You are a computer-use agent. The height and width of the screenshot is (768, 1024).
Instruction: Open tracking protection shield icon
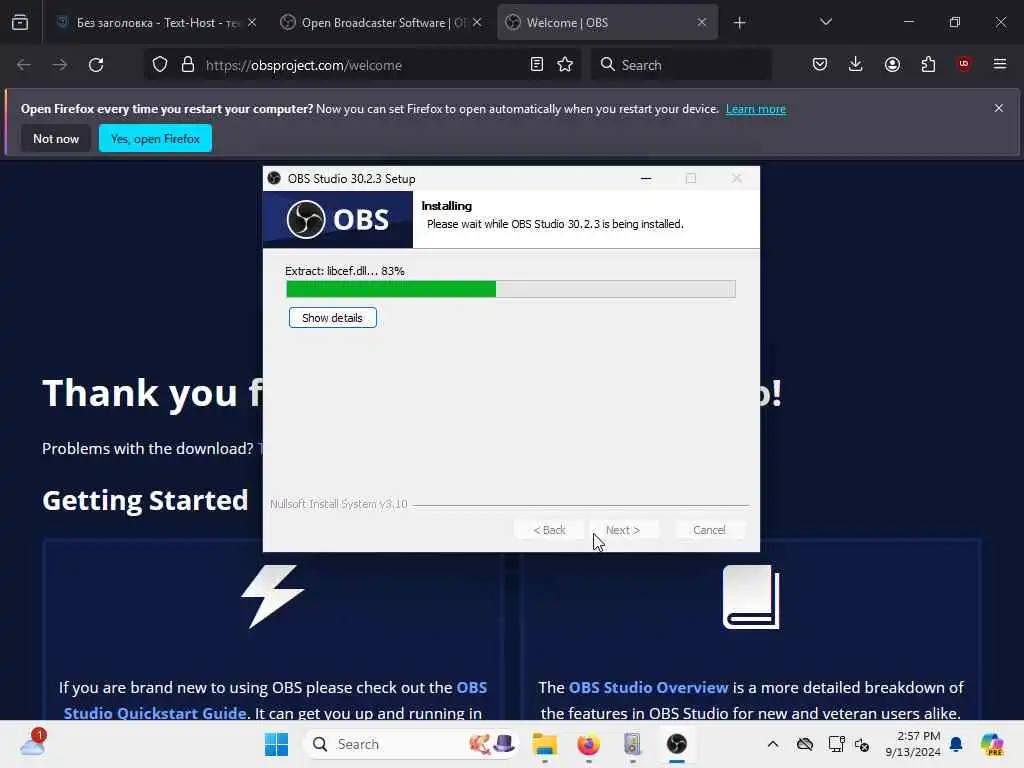tap(160, 65)
